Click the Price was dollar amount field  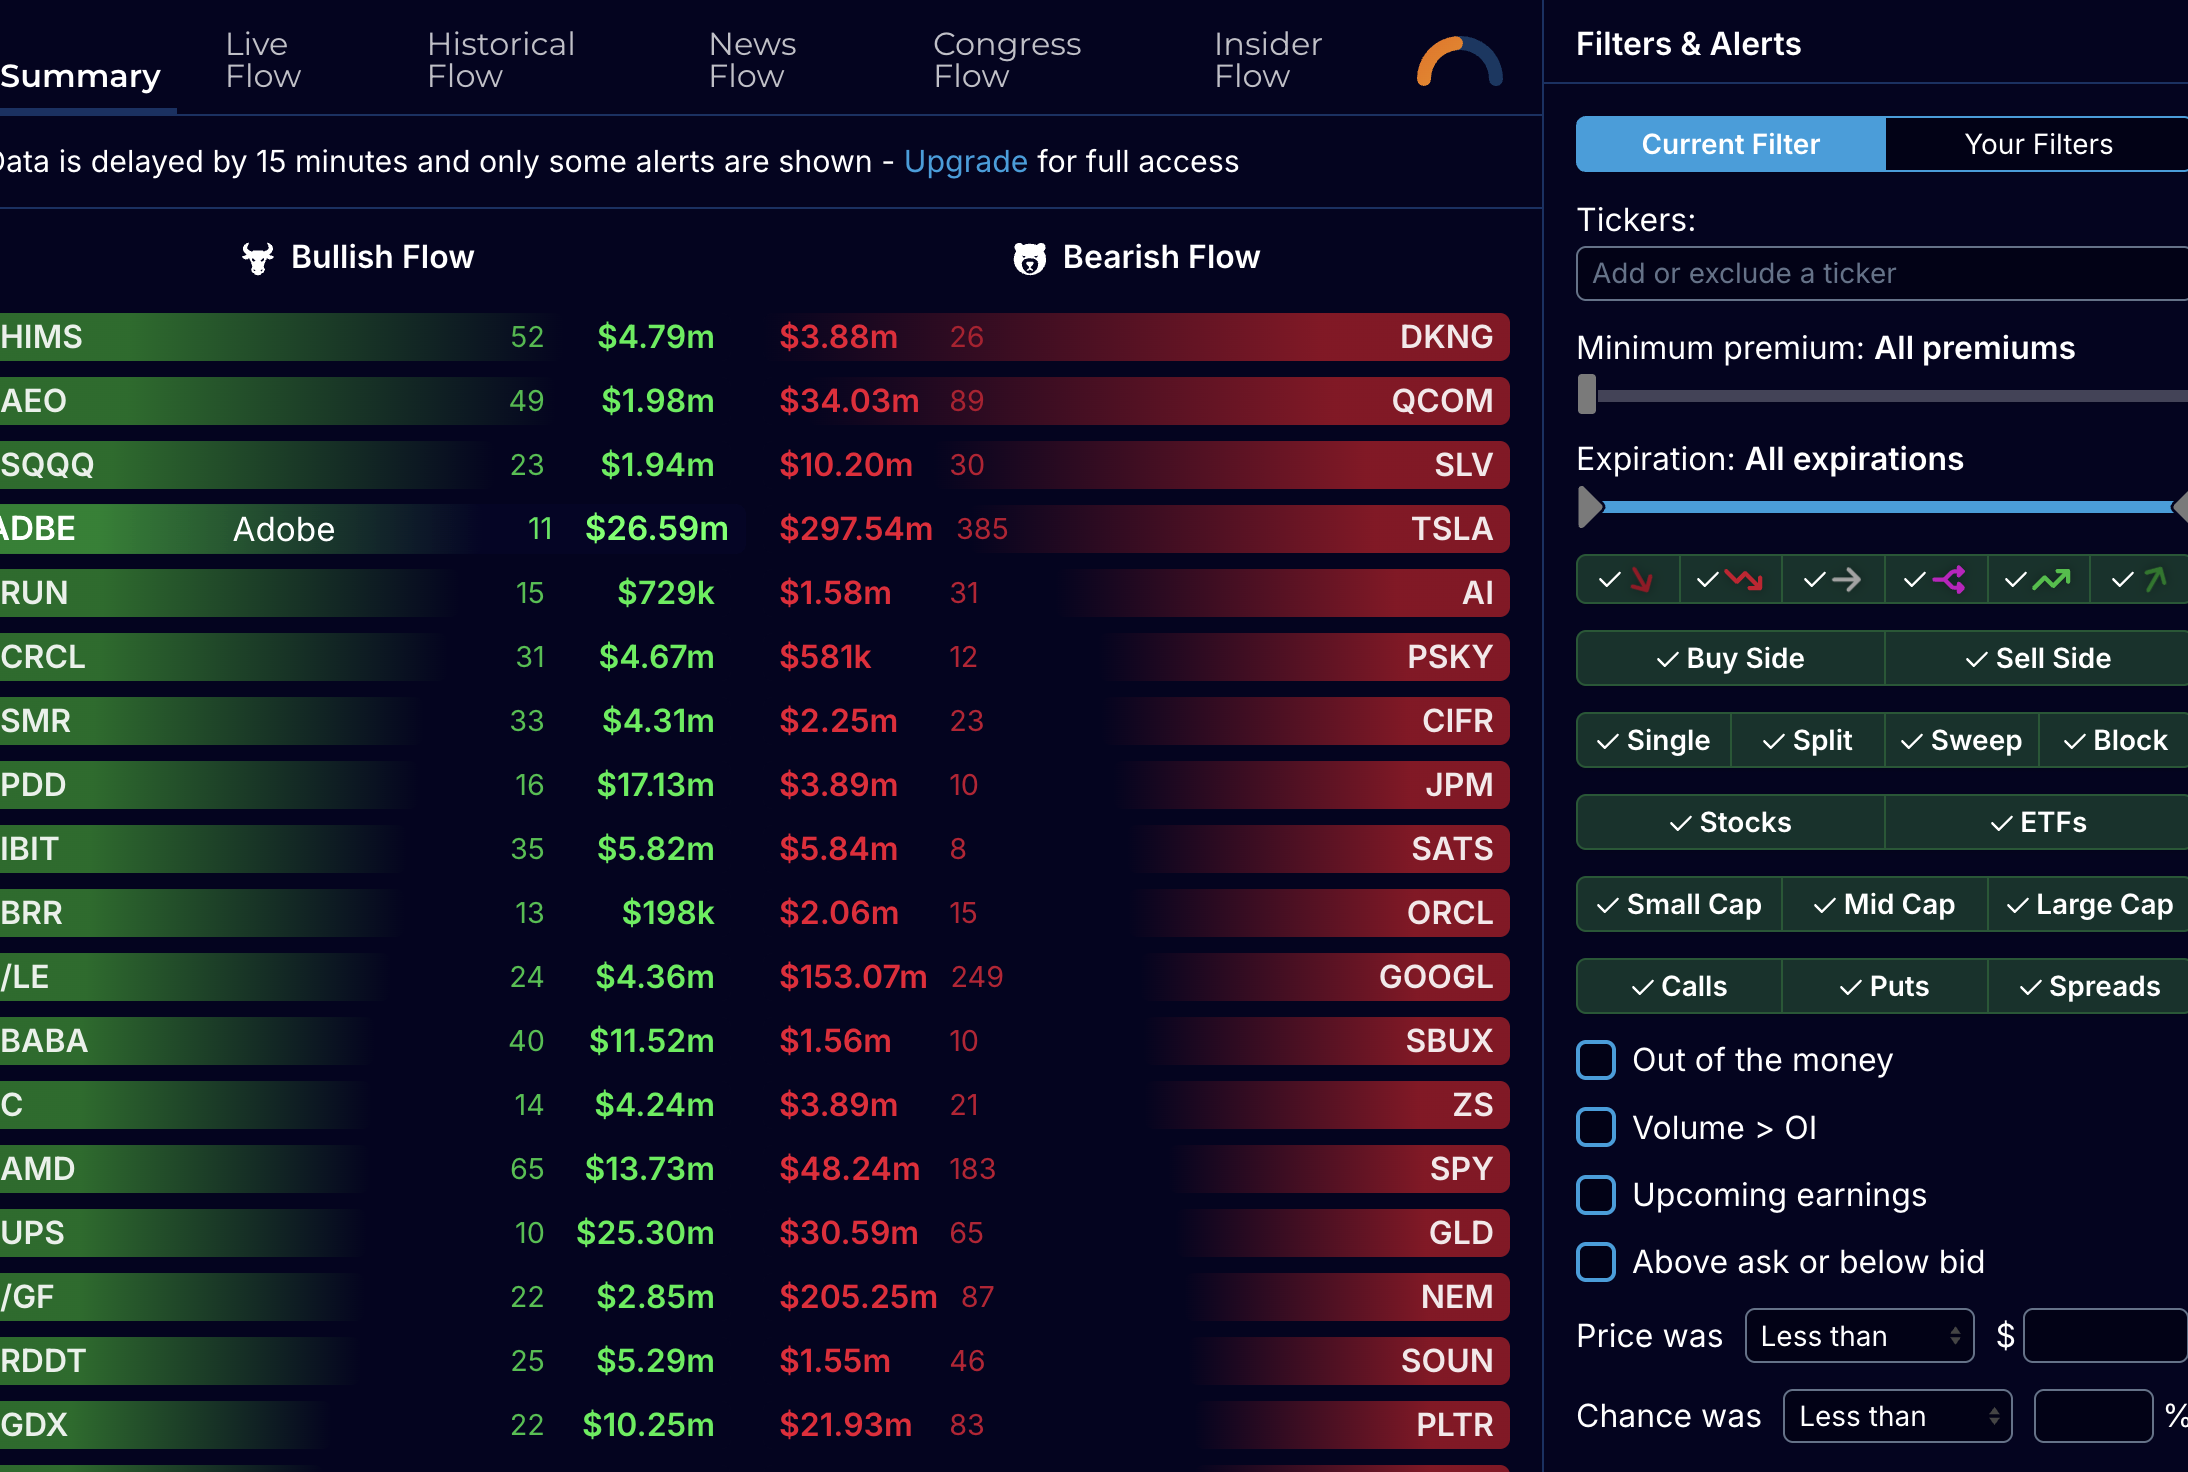[x=2105, y=1336]
